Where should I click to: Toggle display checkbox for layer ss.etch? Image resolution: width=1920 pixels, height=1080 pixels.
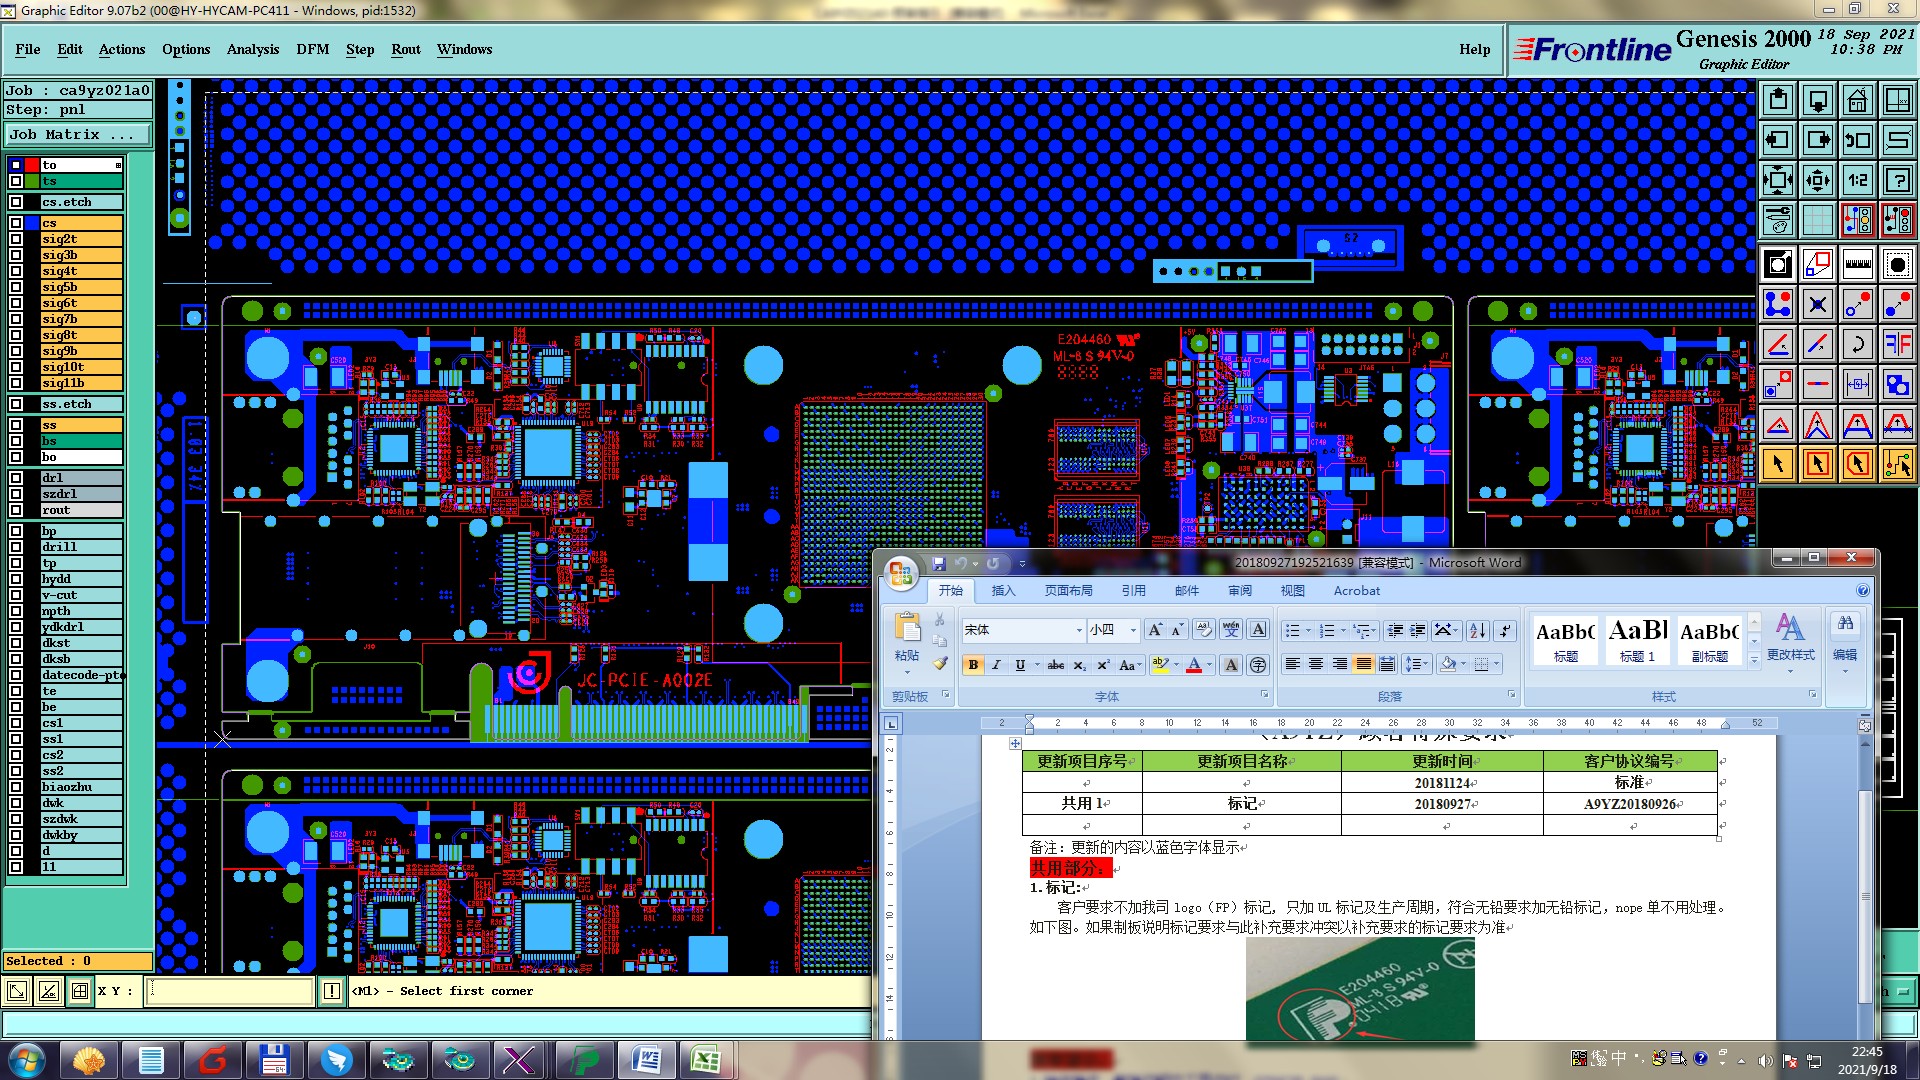(16, 404)
